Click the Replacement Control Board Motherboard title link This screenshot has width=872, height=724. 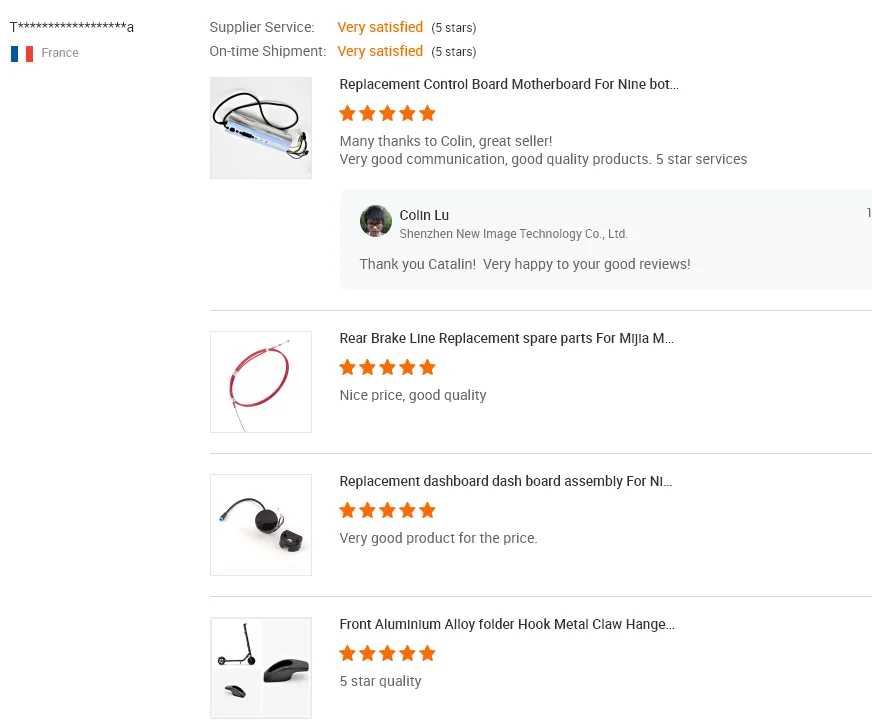pos(509,85)
